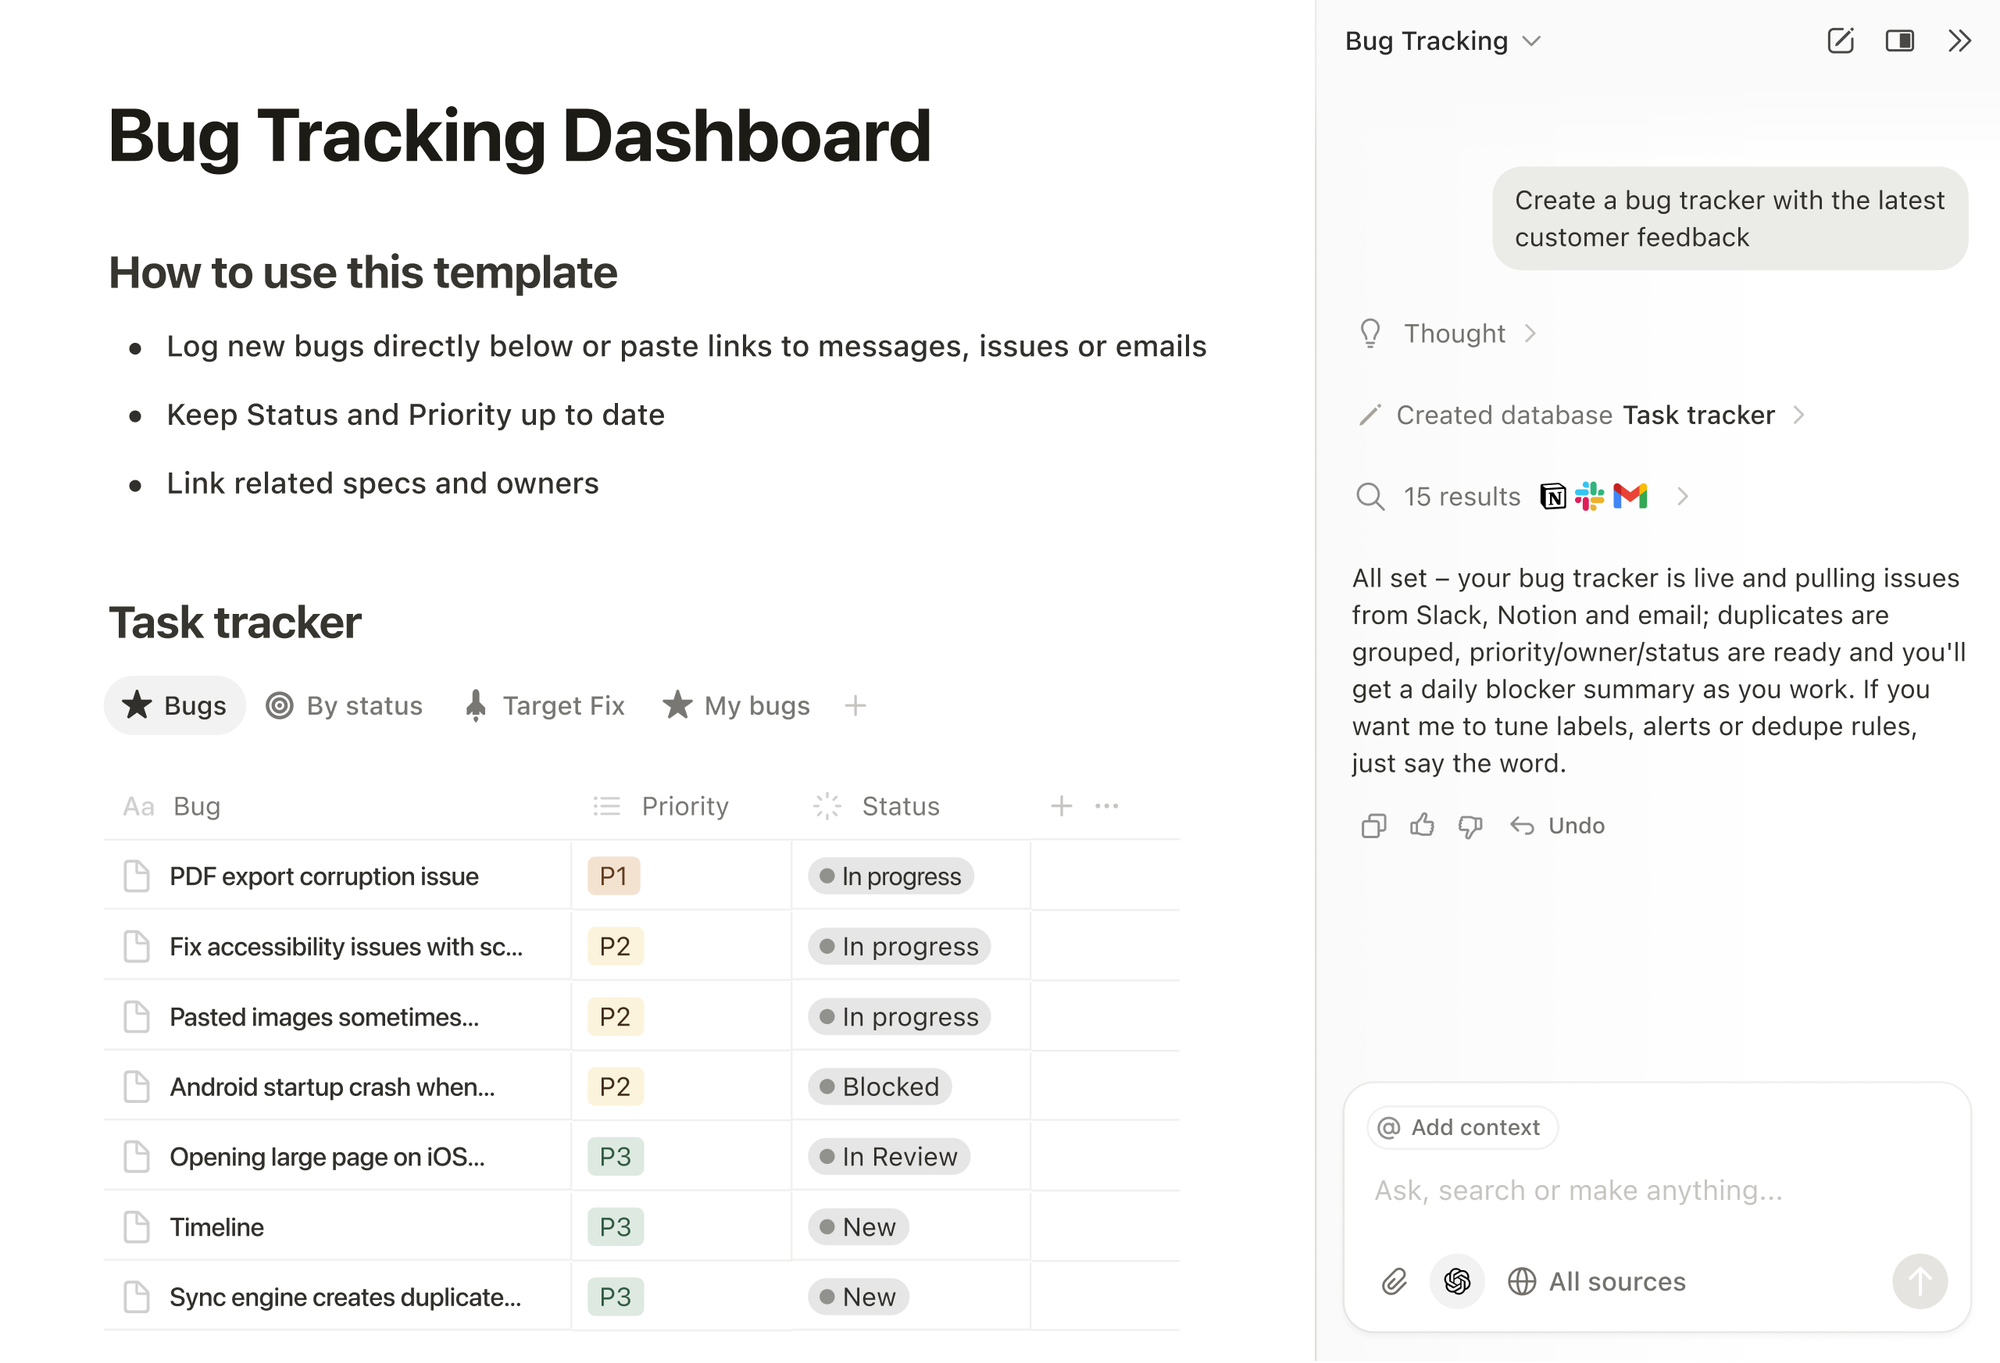Screen dimensions: 2000x1363
Task: Click the attachment paperclip icon
Action: click(x=1394, y=1281)
